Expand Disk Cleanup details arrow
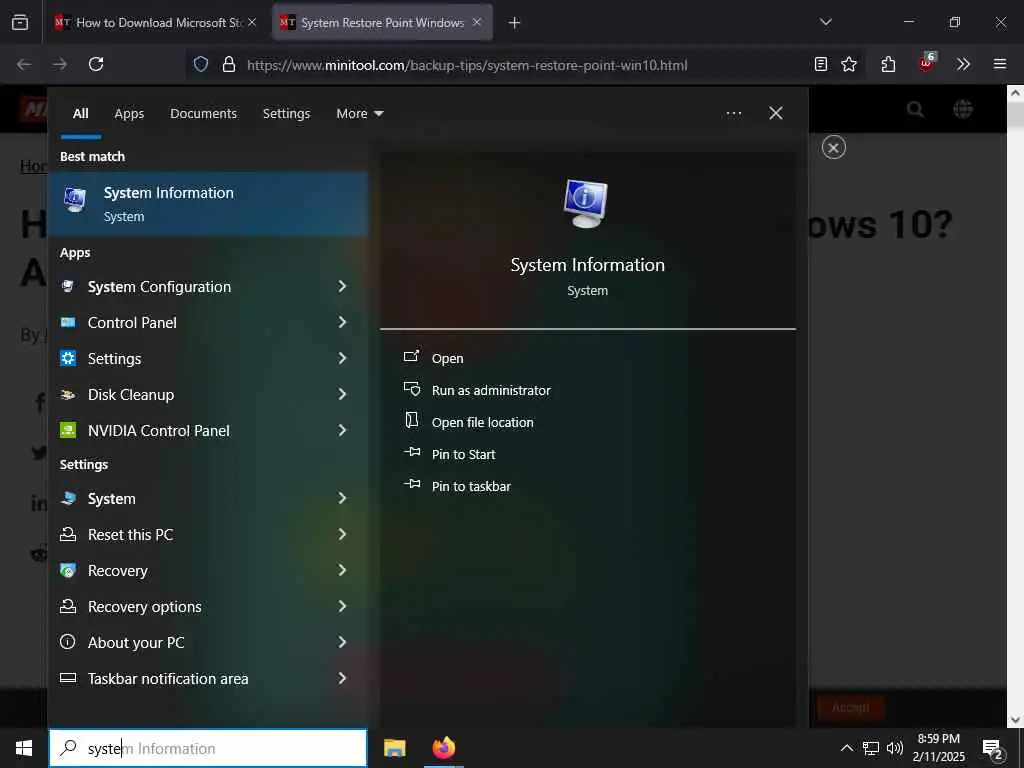The image size is (1024, 768). (342, 394)
